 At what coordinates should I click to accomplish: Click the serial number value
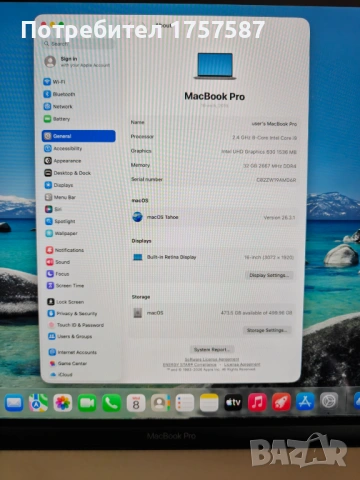click(276, 180)
